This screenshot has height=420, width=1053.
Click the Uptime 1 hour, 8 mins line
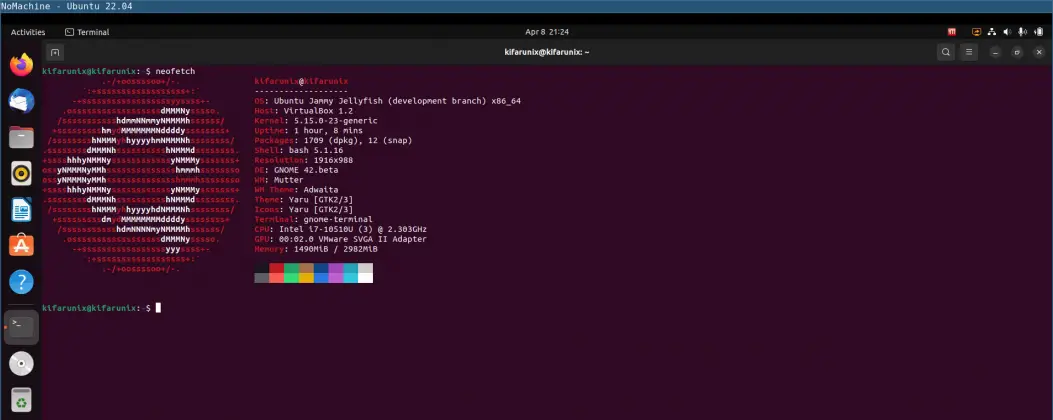pyautogui.click(x=308, y=130)
